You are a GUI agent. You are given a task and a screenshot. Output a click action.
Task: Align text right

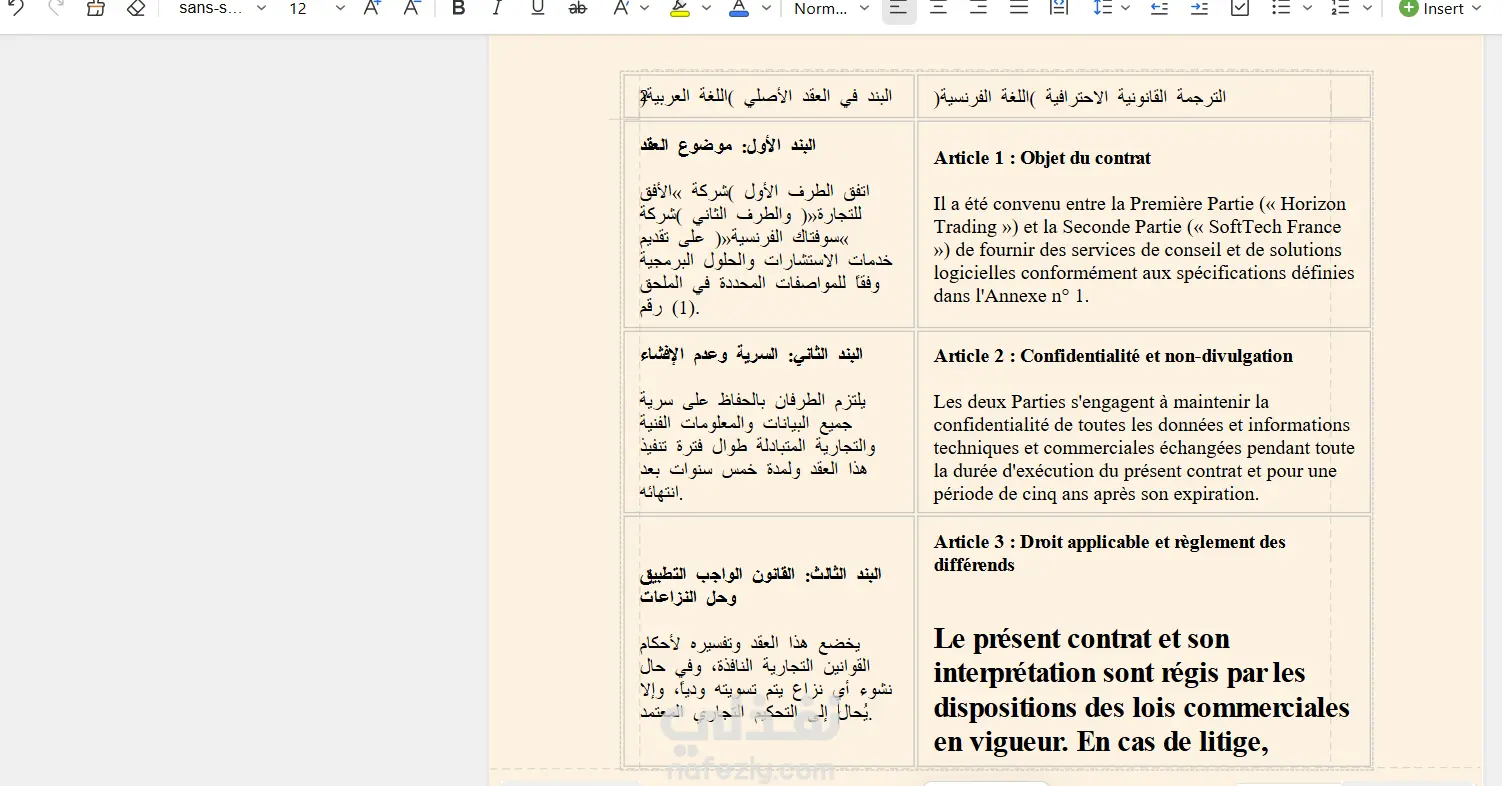tap(979, 8)
